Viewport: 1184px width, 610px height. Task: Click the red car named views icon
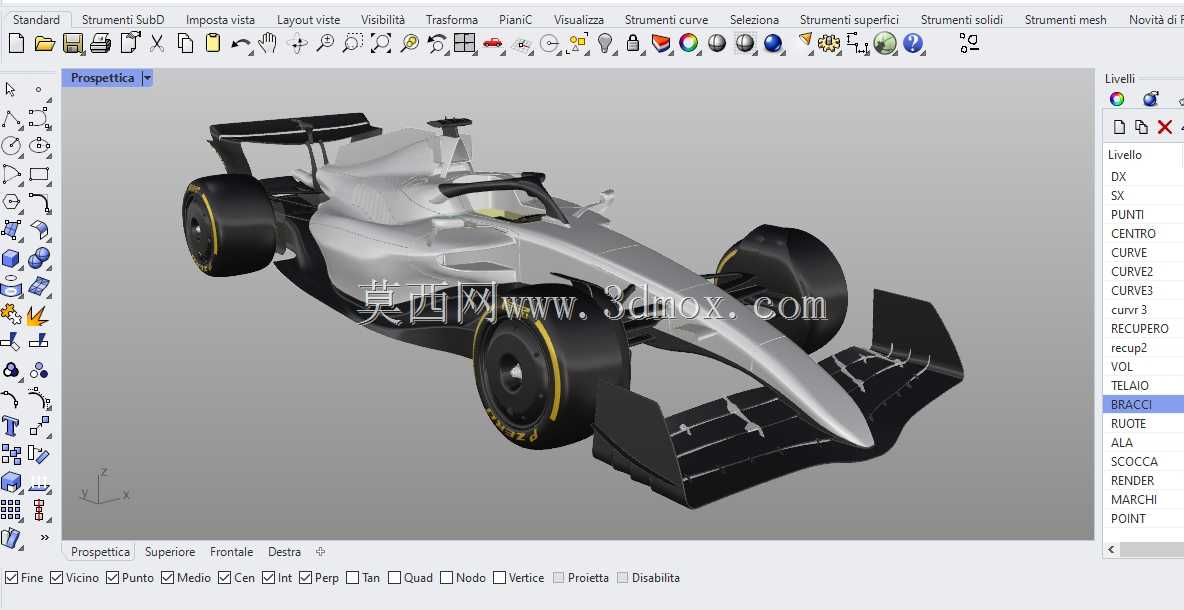(493, 44)
